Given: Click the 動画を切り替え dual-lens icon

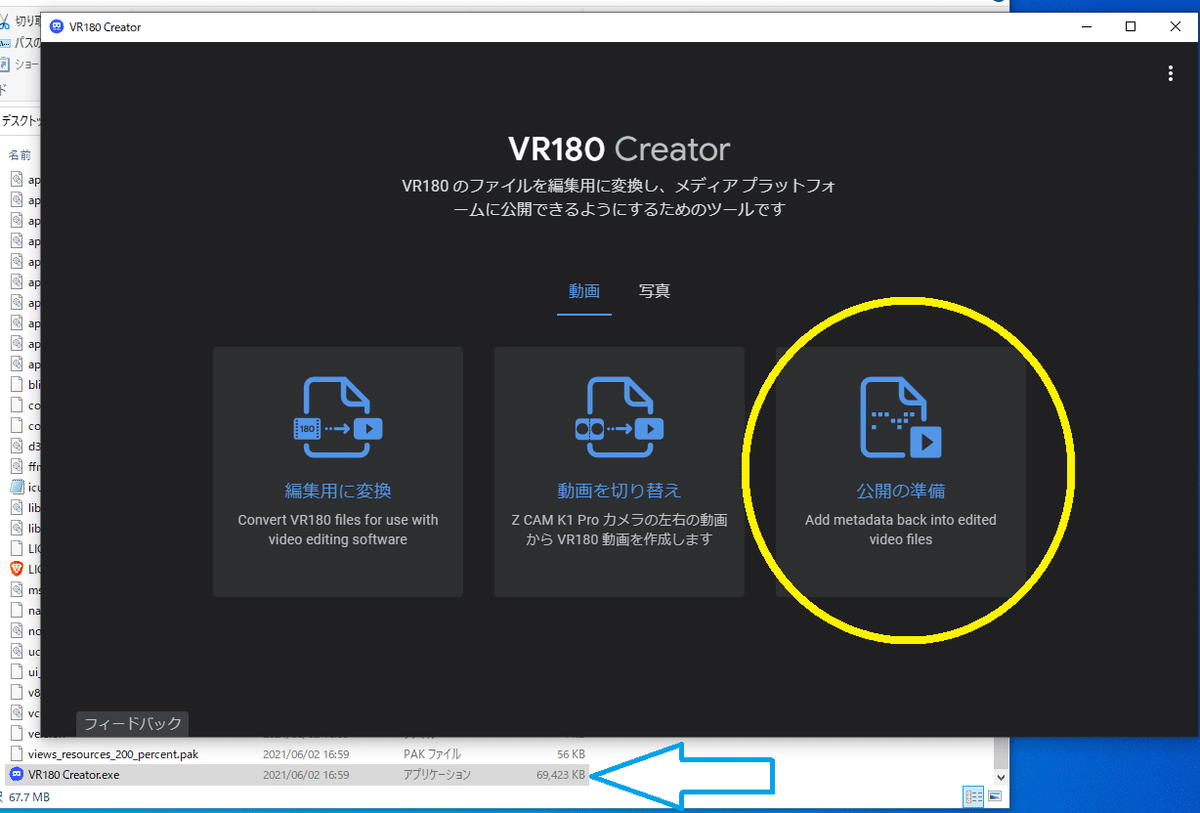Looking at the screenshot, I should point(619,417).
